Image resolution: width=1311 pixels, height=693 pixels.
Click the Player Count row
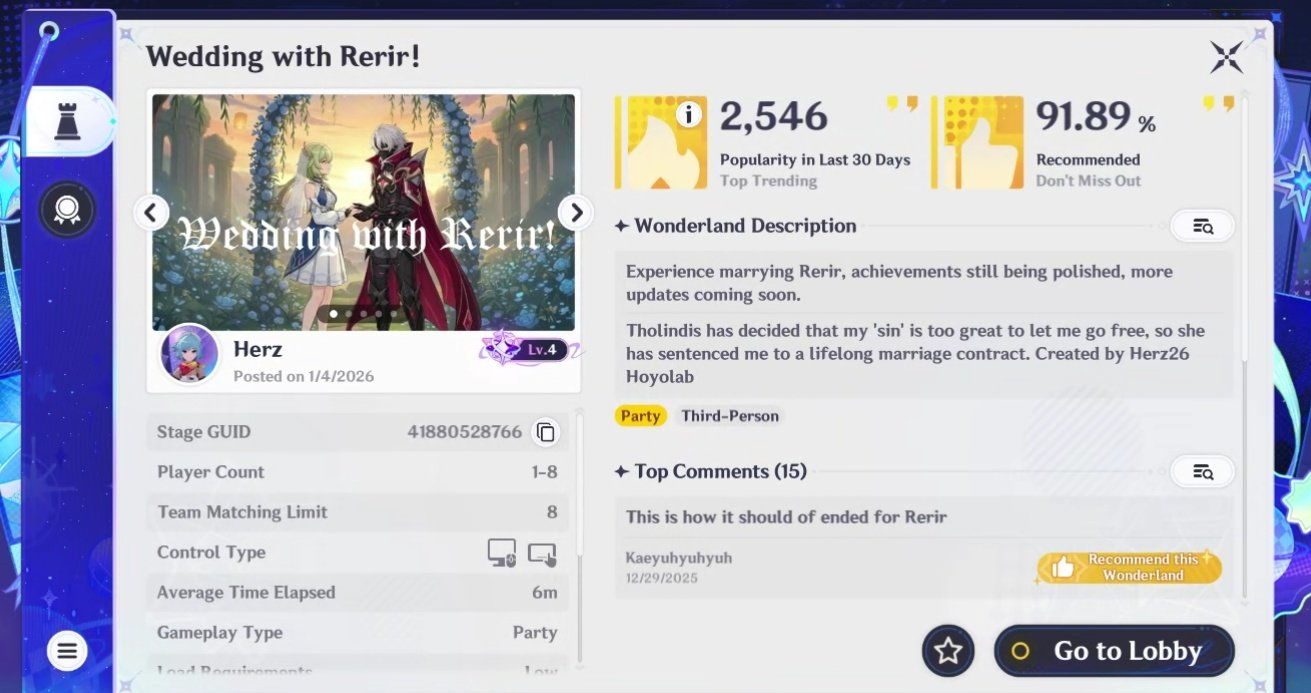pyautogui.click(x=358, y=472)
